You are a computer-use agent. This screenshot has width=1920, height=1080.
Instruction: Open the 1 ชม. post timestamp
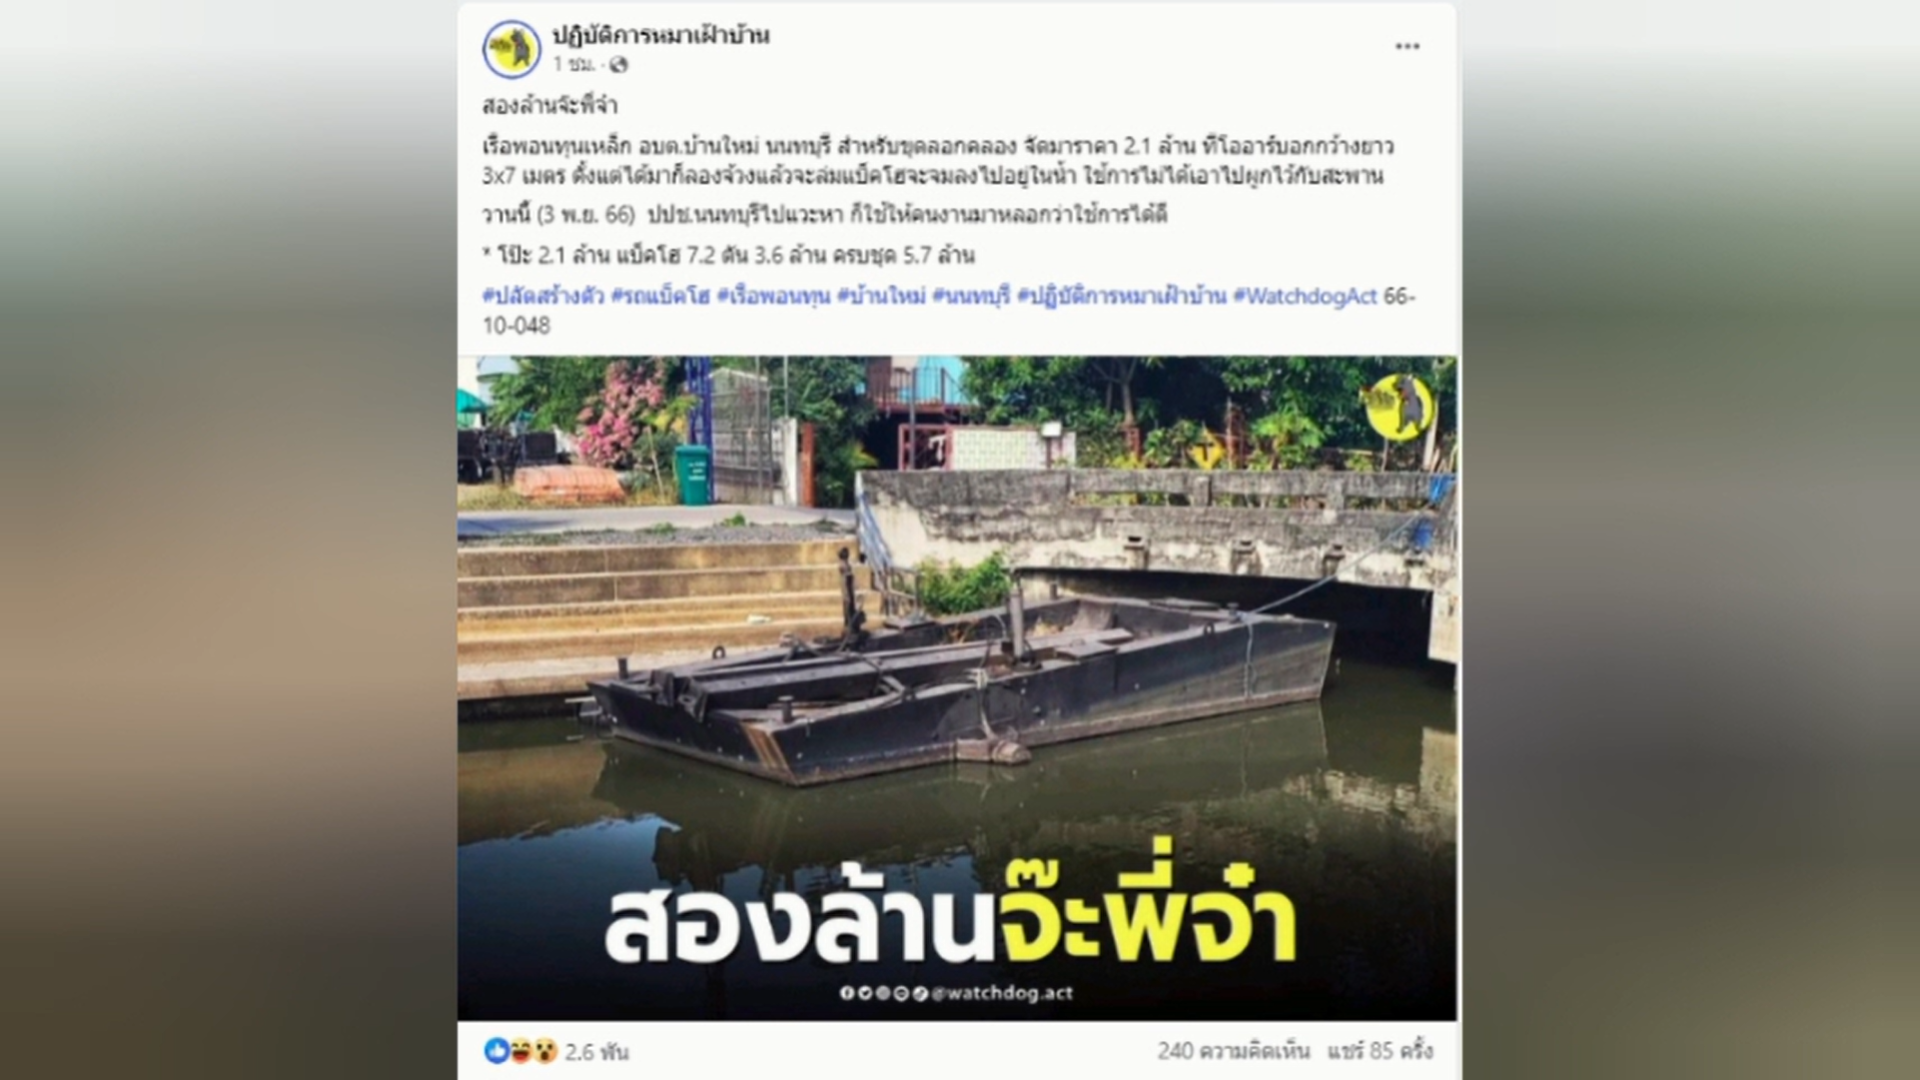(x=574, y=65)
